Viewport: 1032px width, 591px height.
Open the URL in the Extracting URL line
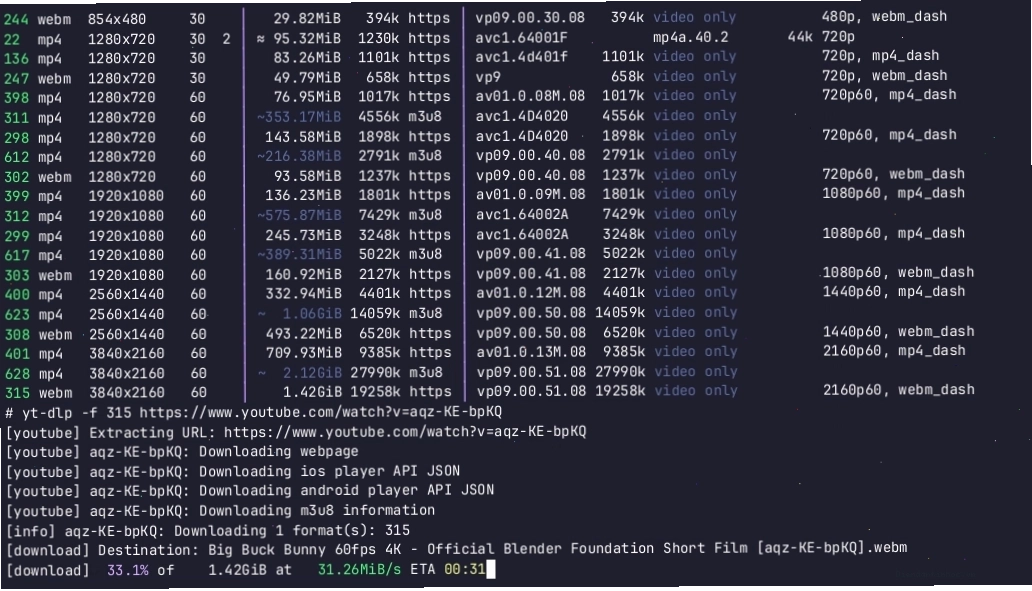[x=405, y=432]
